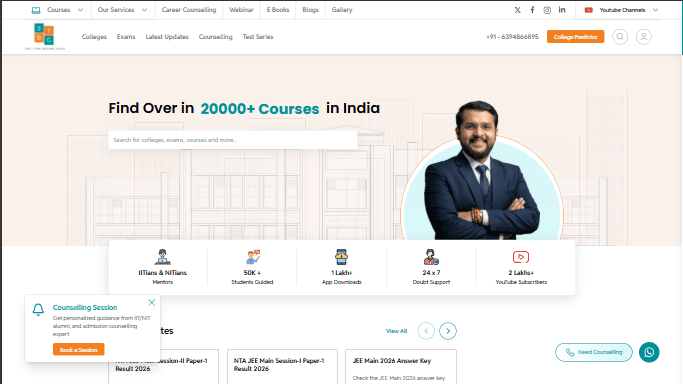The height and width of the screenshot is (384, 683).
Task: Click the "20000+ Courses" headline text
Action: 260,108
